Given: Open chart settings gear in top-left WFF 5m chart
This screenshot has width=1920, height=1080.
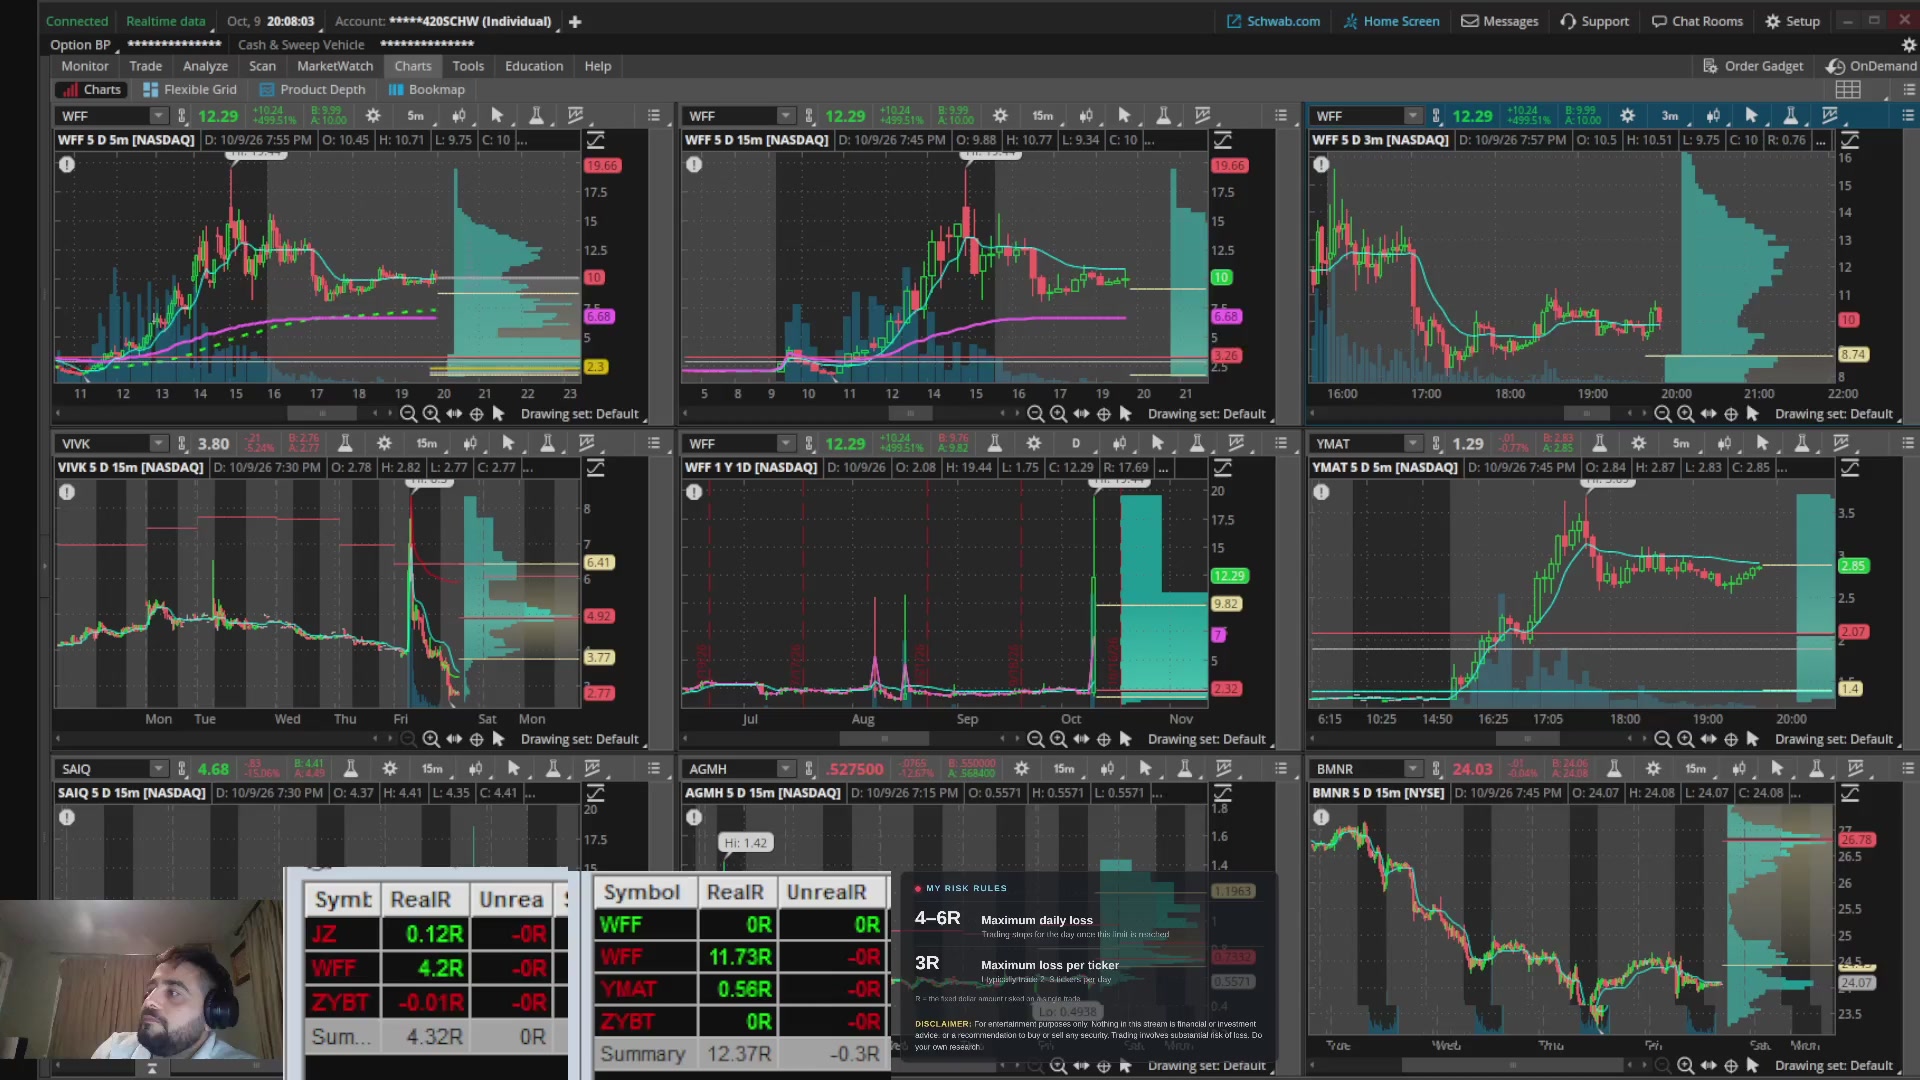Looking at the screenshot, I should (373, 116).
